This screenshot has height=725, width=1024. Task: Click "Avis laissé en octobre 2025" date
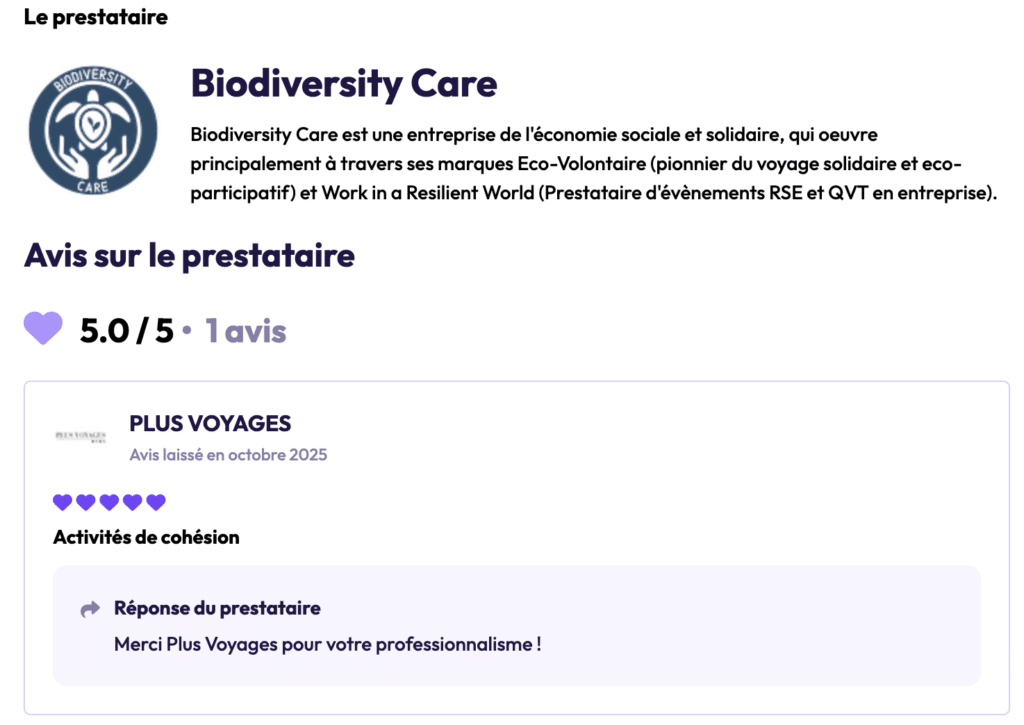coord(228,455)
